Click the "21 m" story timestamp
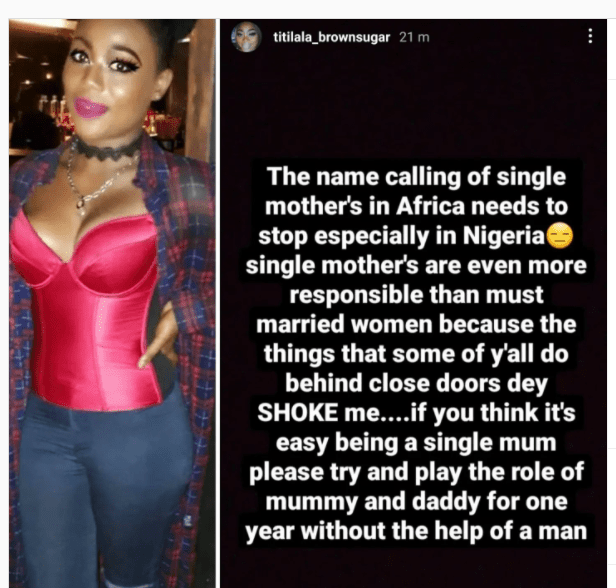The height and width of the screenshot is (588, 616). tap(414, 37)
